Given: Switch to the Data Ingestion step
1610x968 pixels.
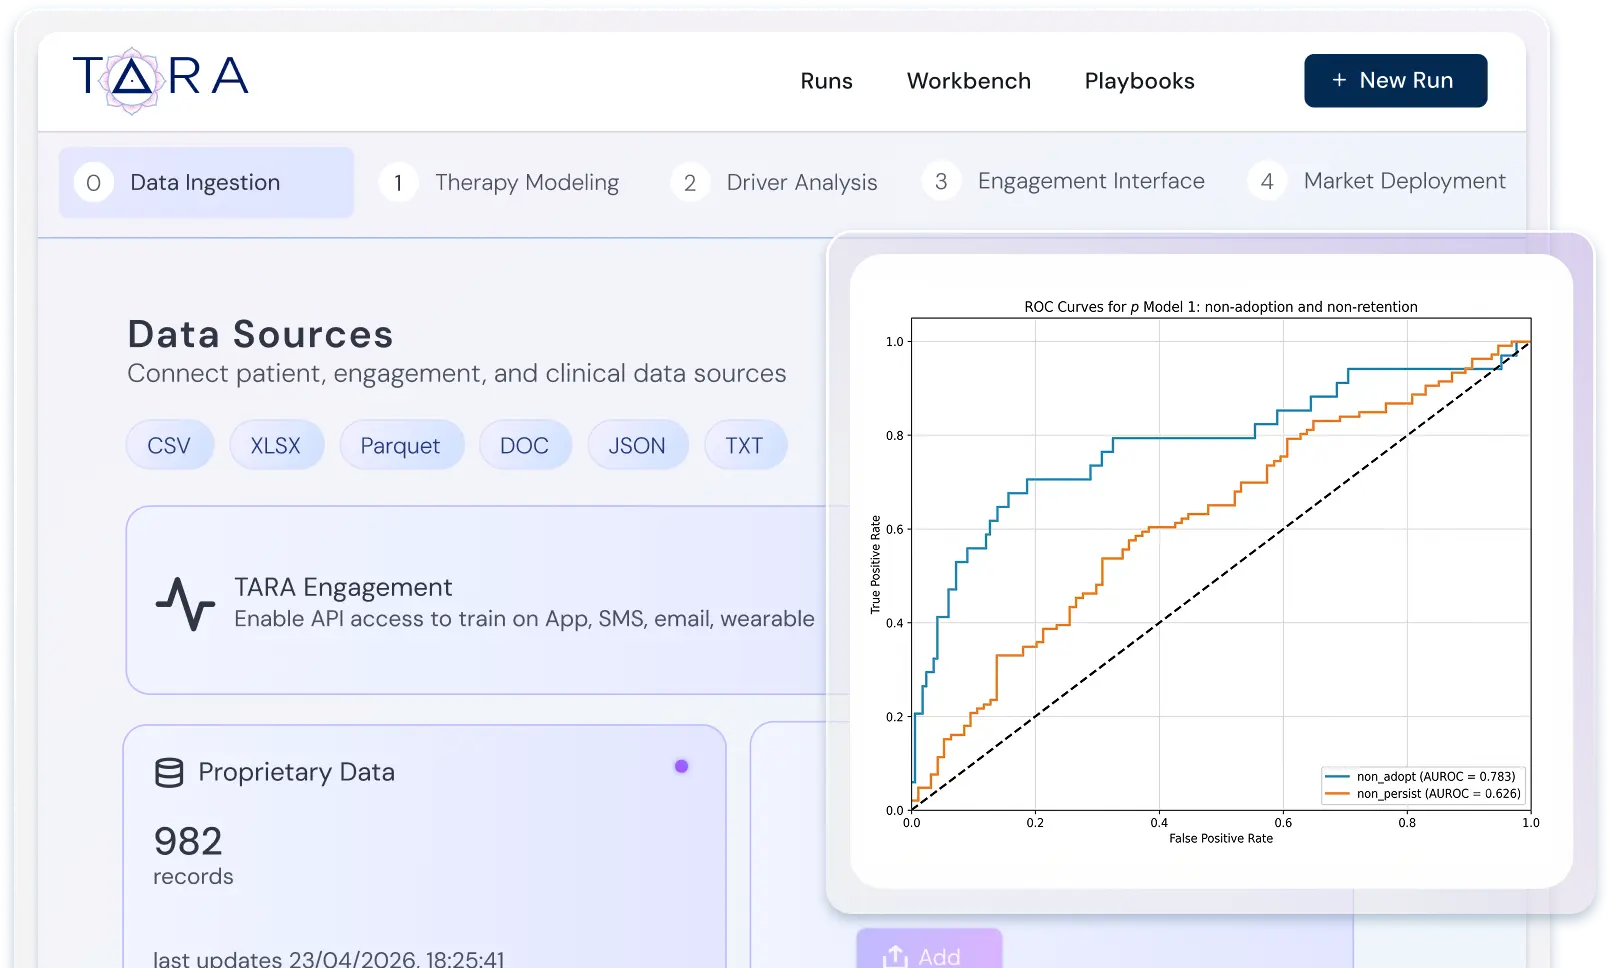Looking at the screenshot, I should click(x=206, y=182).
